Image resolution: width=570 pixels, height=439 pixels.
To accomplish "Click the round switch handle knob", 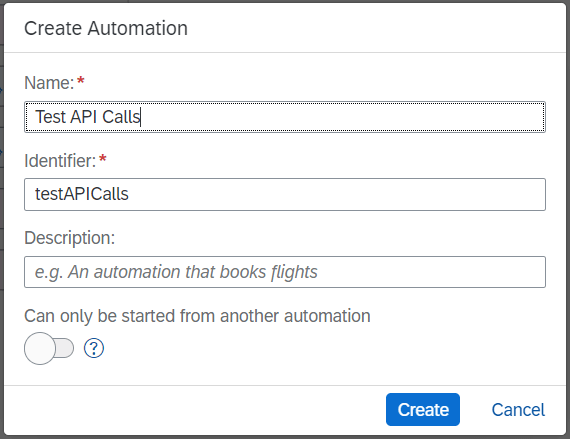I will click(40, 348).
